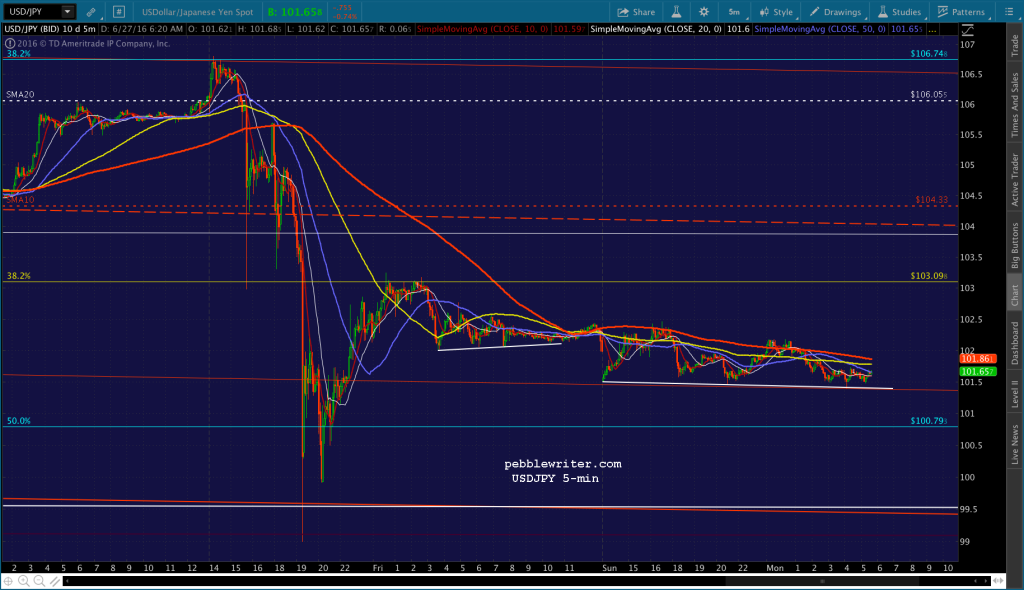1024x590 pixels.
Task: Switch to the Dashboard side tab
Action: [x=1015, y=343]
